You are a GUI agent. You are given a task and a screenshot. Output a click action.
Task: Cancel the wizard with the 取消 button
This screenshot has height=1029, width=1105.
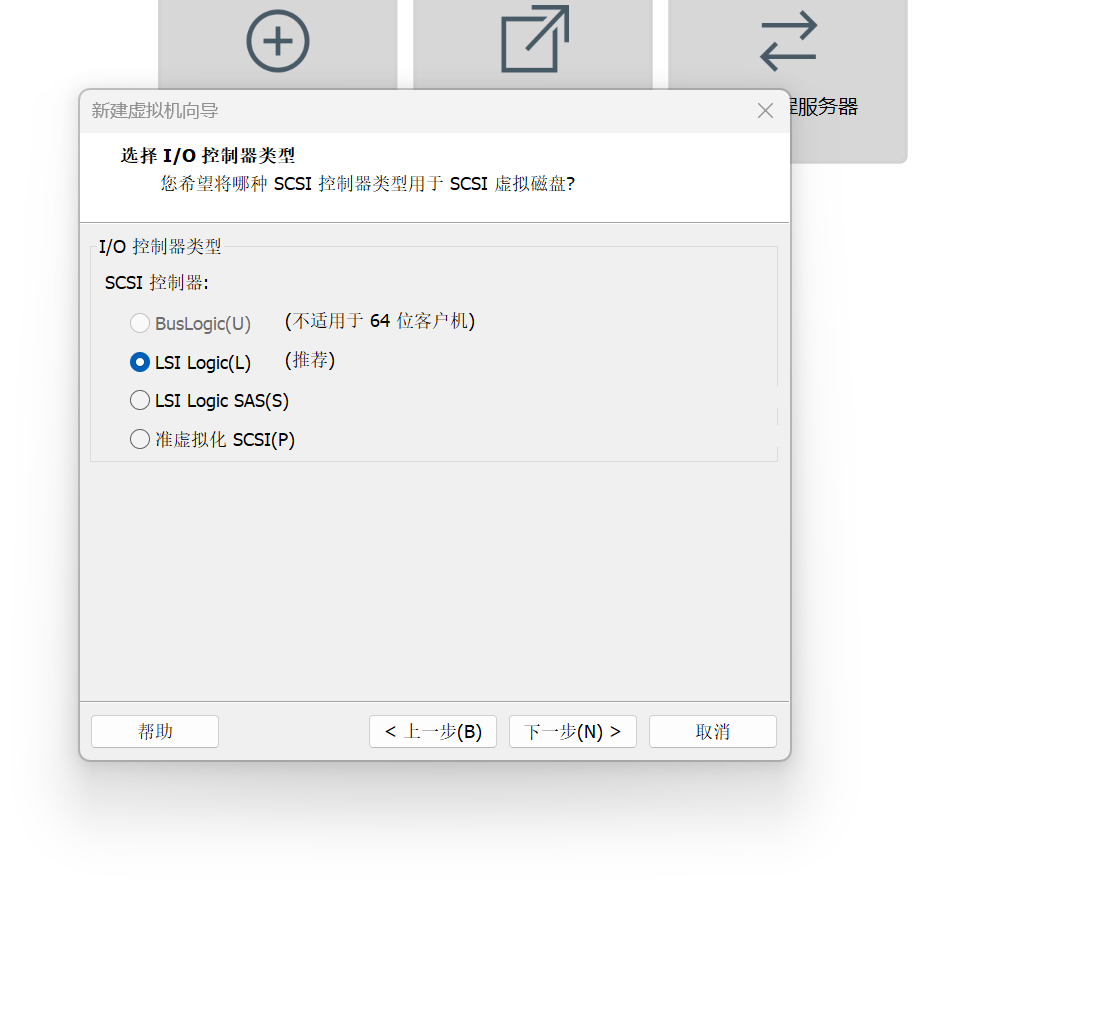click(x=712, y=731)
